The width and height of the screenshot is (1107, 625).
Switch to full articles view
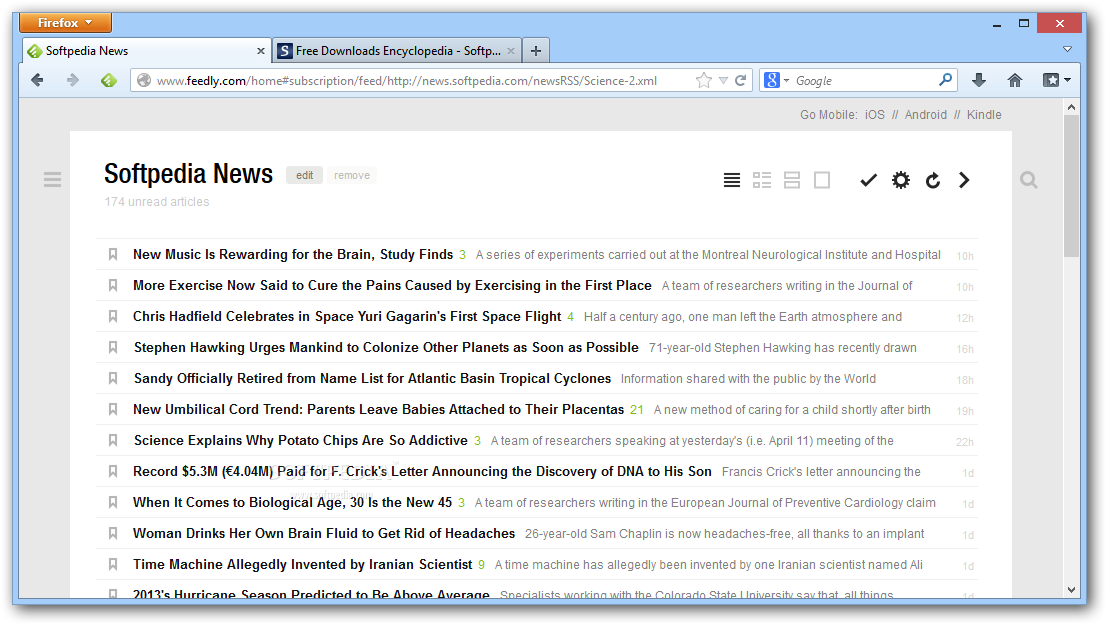click(822, 180)
